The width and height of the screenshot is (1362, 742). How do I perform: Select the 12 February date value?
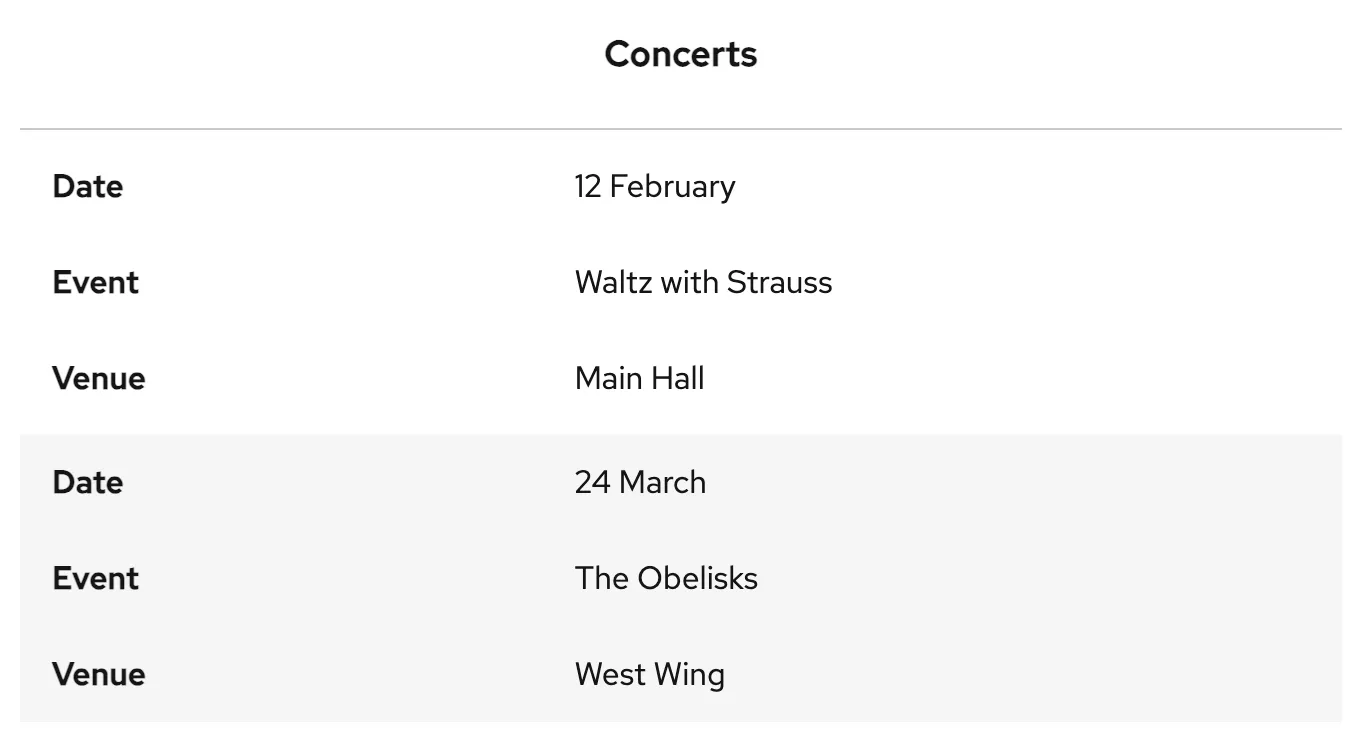(654, 186)
